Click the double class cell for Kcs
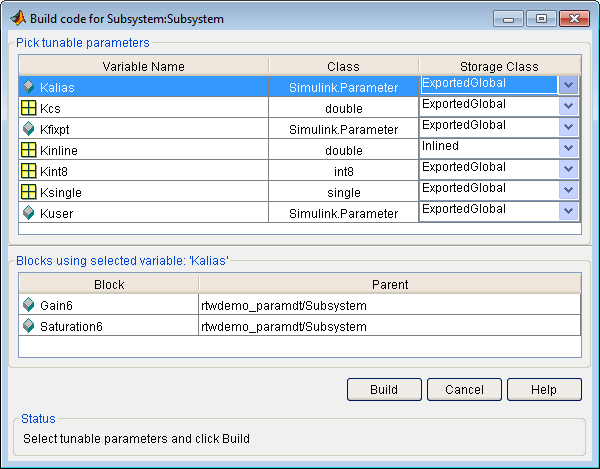 344,109
